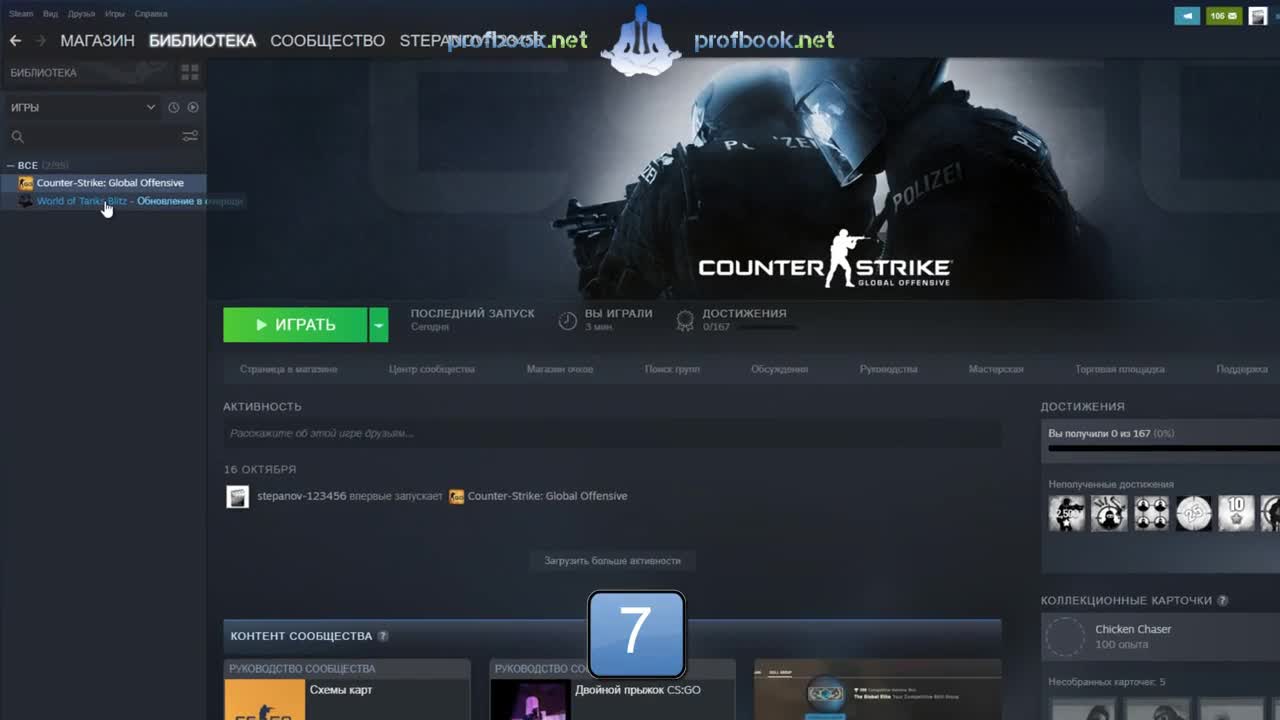Open the 2,500 kills achievement icon

(x=1066, y=513)
